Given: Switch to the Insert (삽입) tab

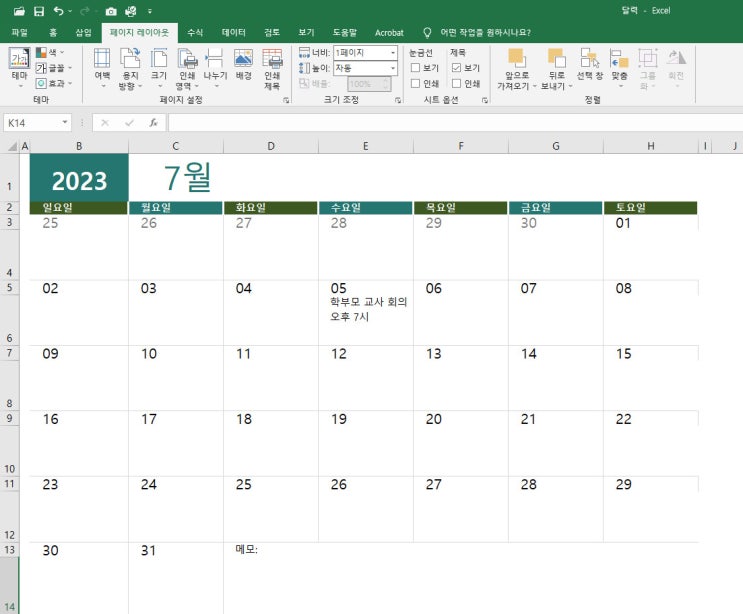Looking at the screenshot, I should pos(83,32).
